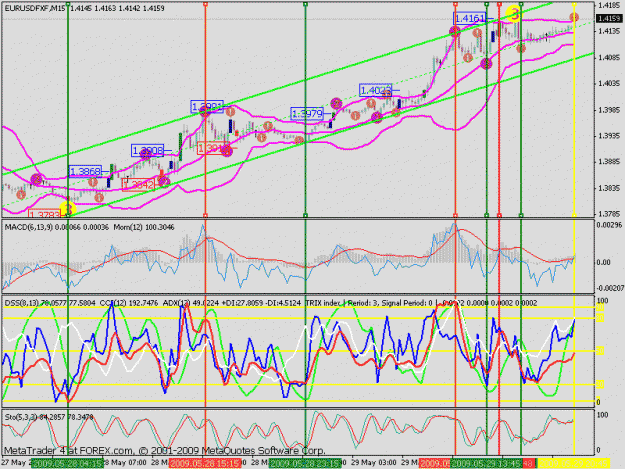Grab the top handle of the 23:15 green vertical line

point(305,4)
